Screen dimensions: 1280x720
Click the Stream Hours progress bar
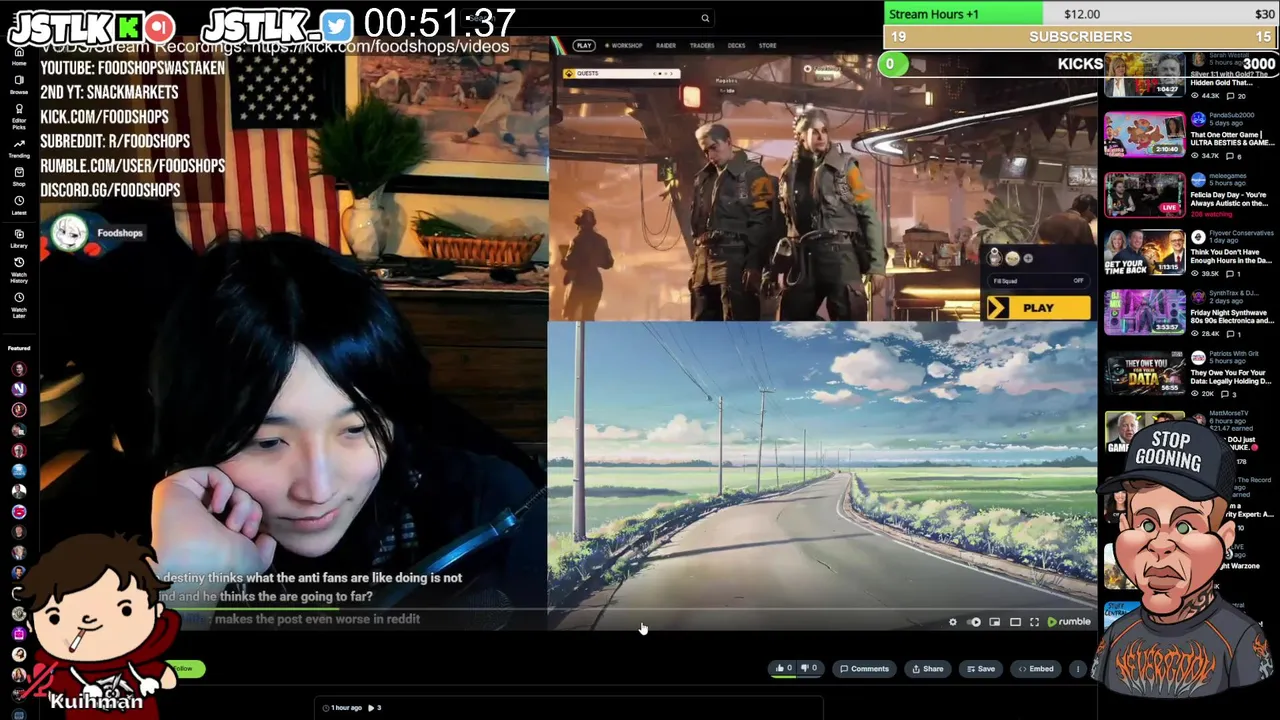coord(1081,14)
